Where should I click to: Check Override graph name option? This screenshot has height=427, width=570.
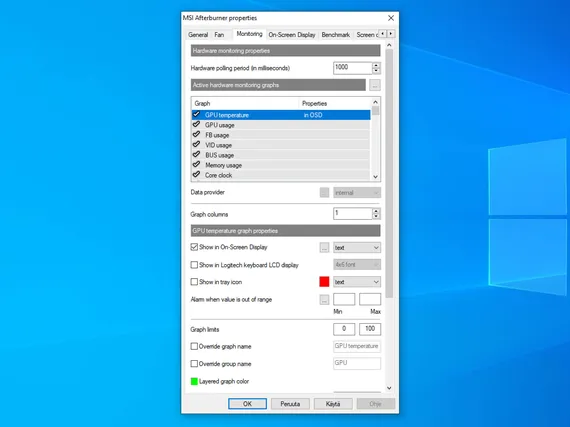194,346
